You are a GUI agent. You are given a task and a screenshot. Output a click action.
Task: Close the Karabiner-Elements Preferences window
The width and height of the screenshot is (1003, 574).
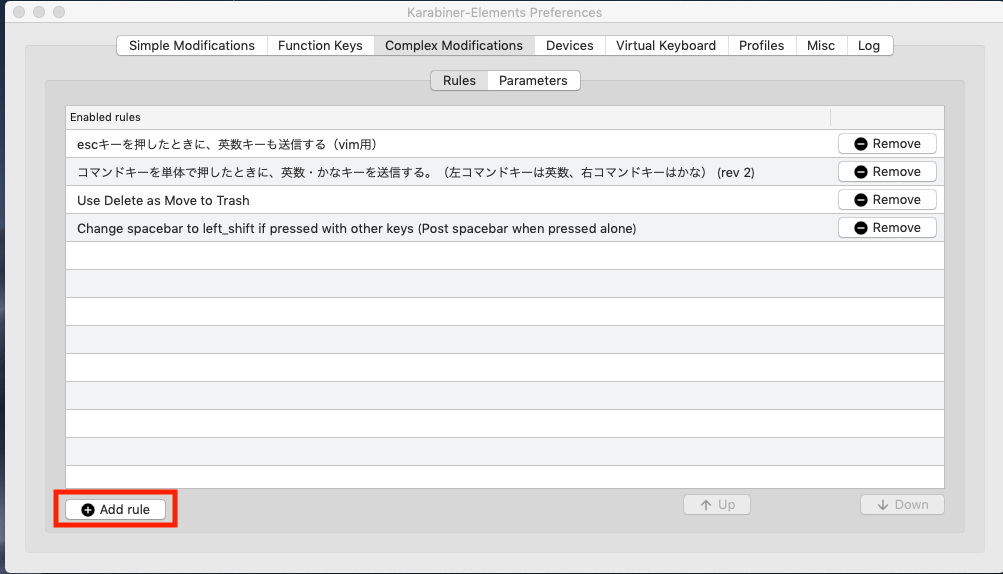click(19, 12)
